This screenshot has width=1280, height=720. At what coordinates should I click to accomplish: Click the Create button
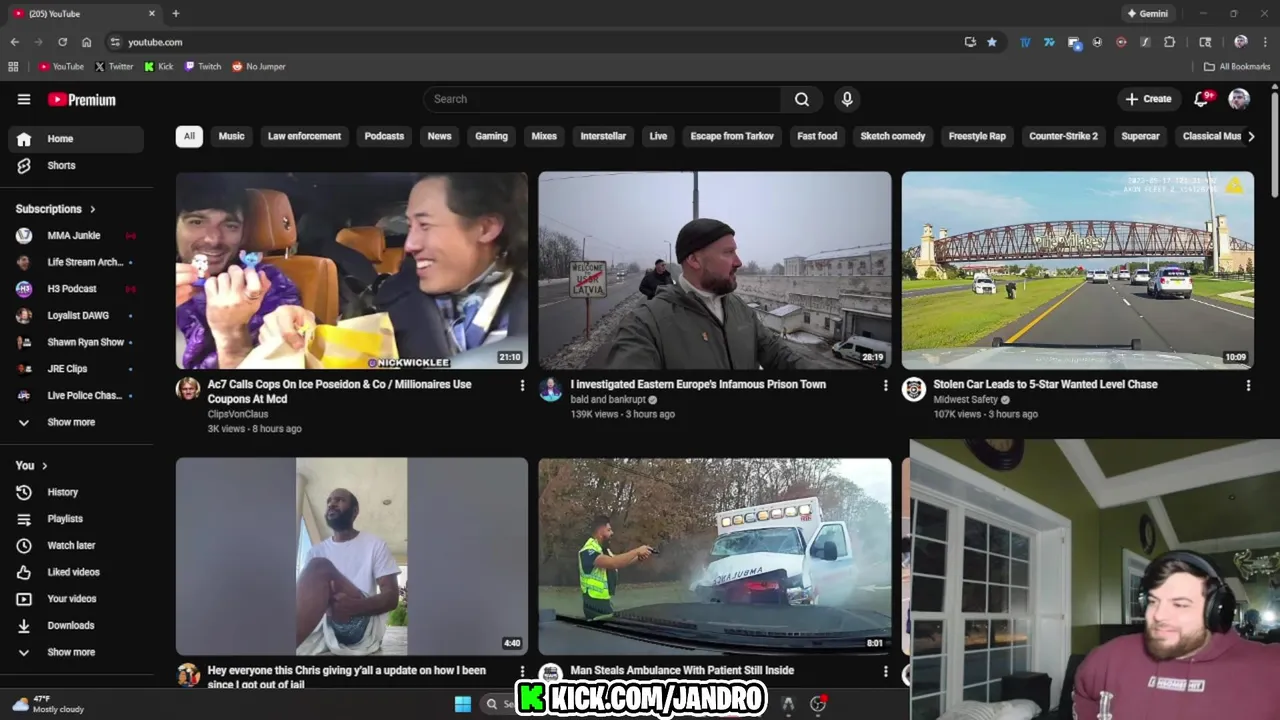pos(1148,99)
